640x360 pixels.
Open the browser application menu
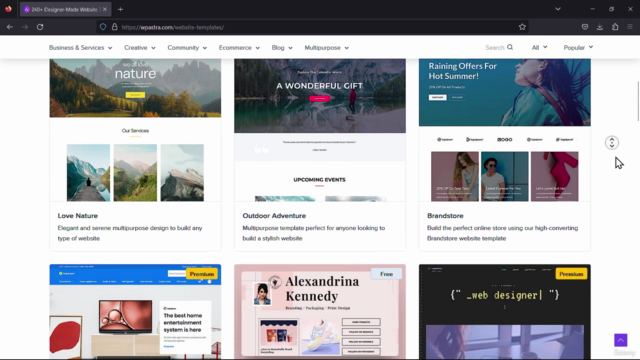pos(630,27)
